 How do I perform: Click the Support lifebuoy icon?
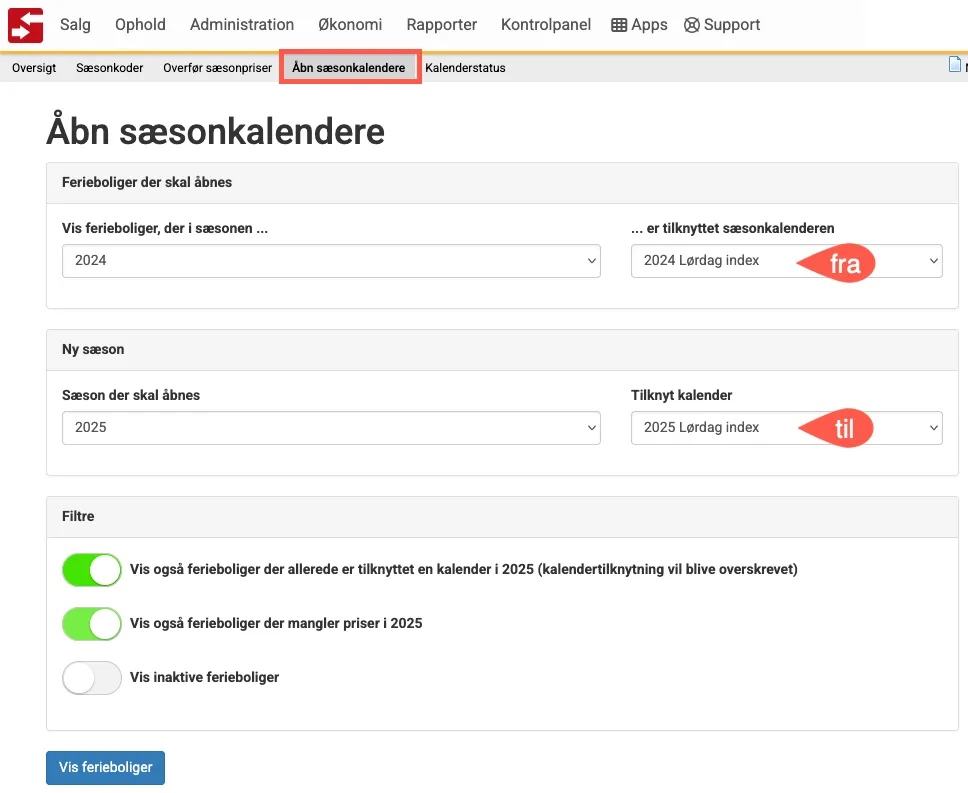(691, 25)
